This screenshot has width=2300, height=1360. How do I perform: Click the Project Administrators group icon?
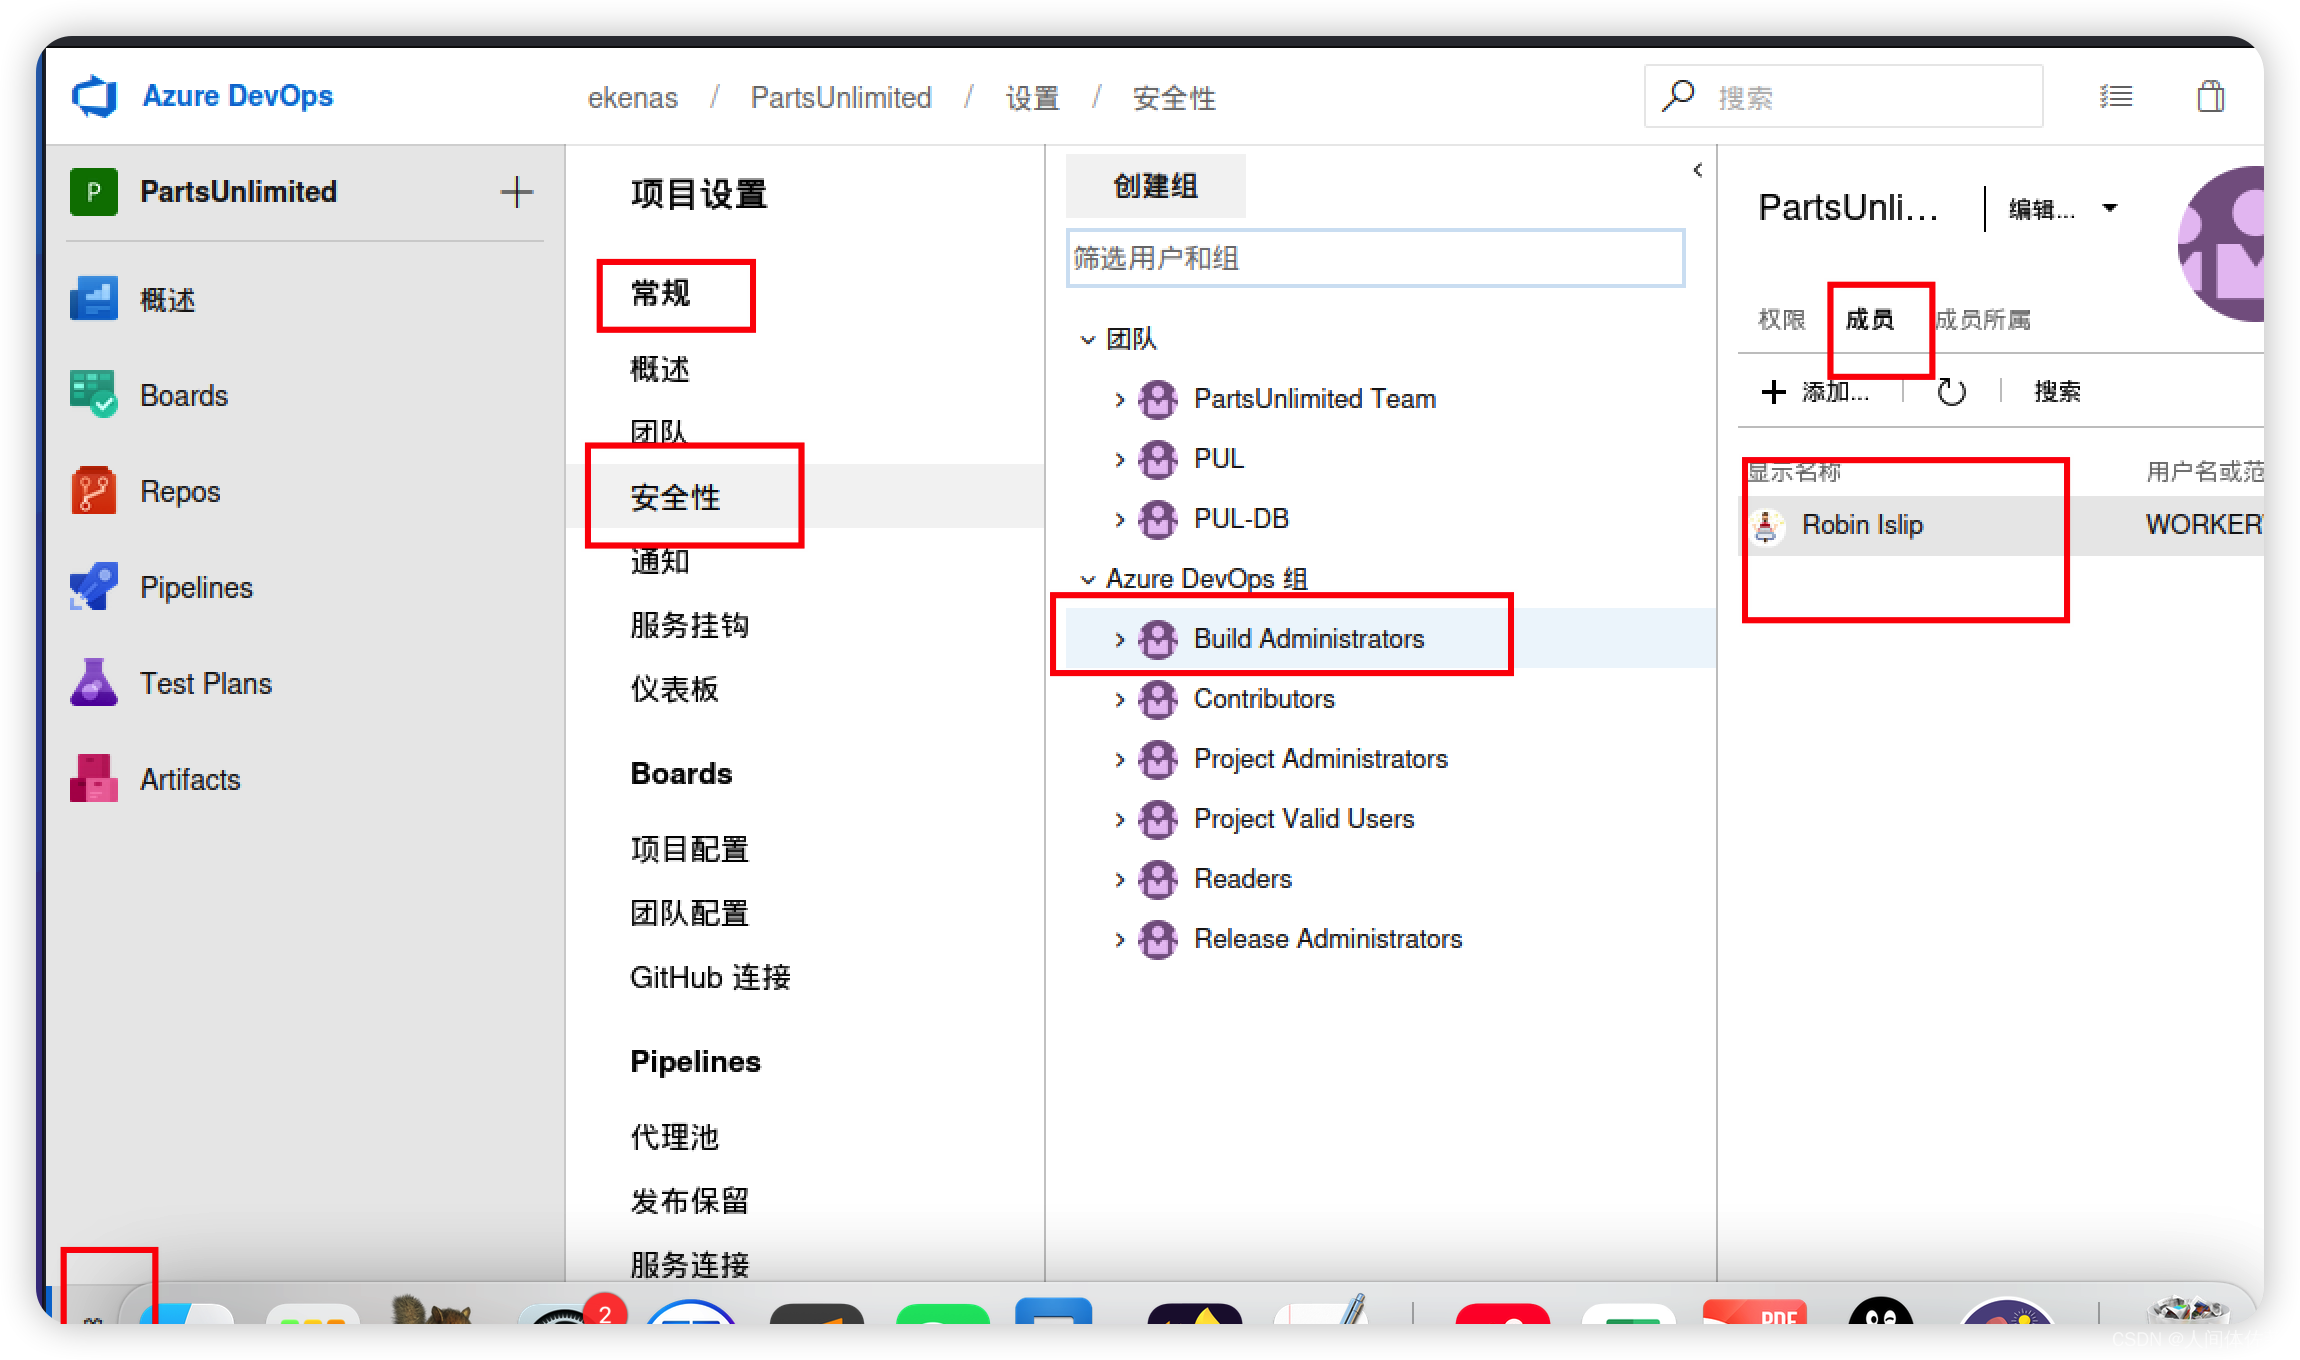1158,759
